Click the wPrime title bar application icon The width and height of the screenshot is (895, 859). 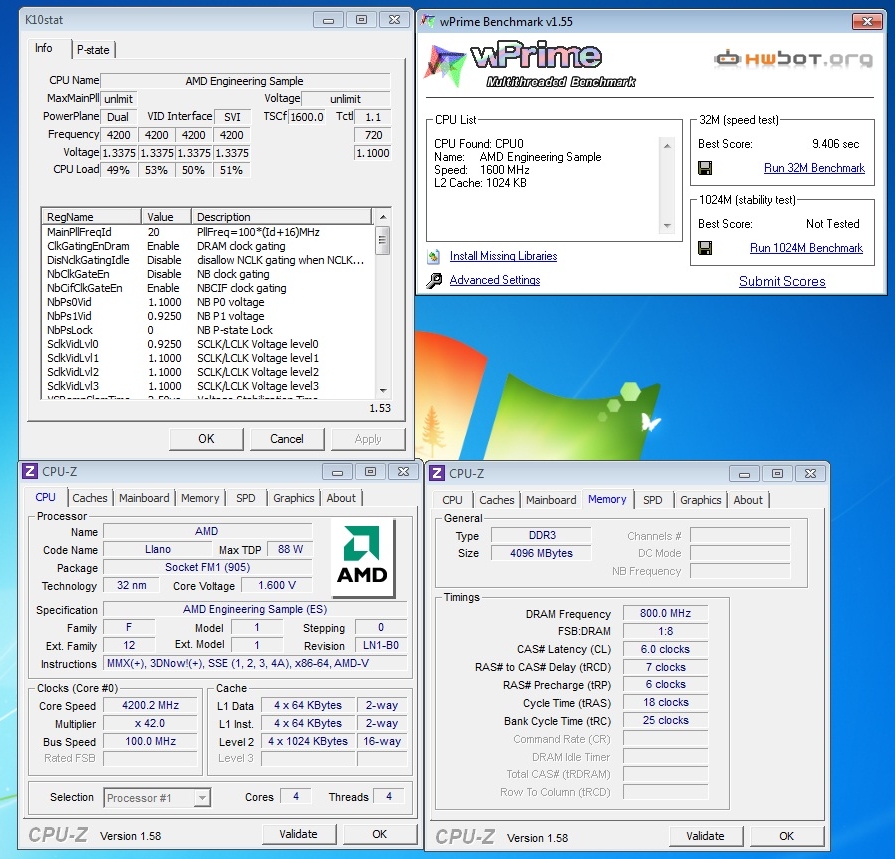pos(428,21)
